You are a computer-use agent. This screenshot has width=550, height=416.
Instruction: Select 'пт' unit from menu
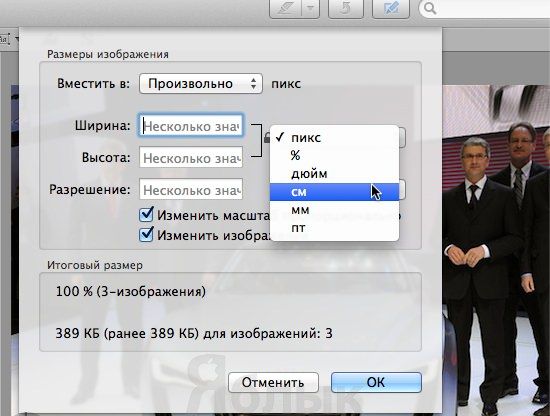click(334, 228)
